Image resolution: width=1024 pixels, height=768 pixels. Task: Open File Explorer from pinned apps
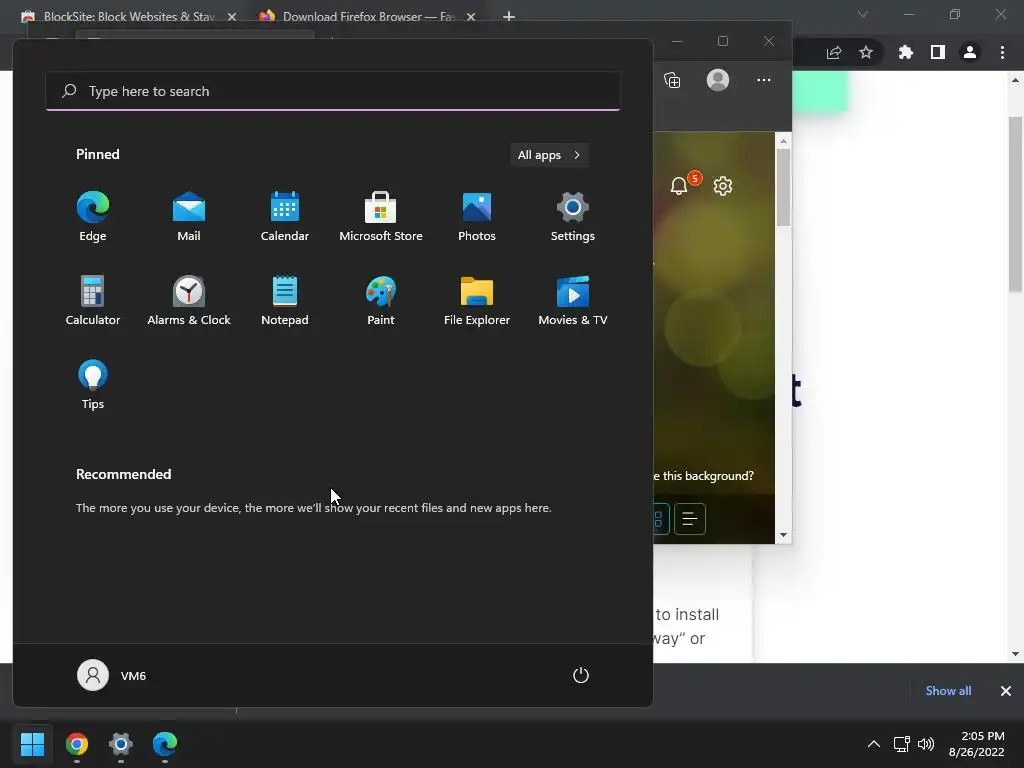click(x=477, y=301)
